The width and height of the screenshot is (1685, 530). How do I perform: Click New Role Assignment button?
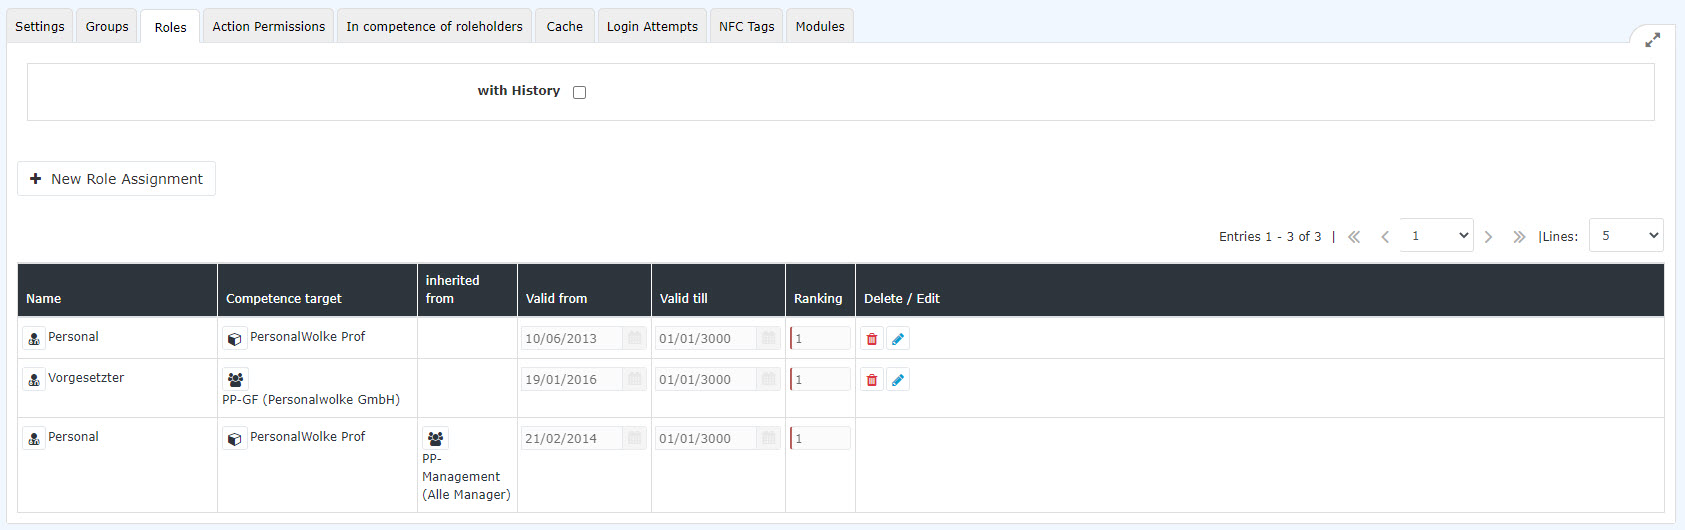116,178
